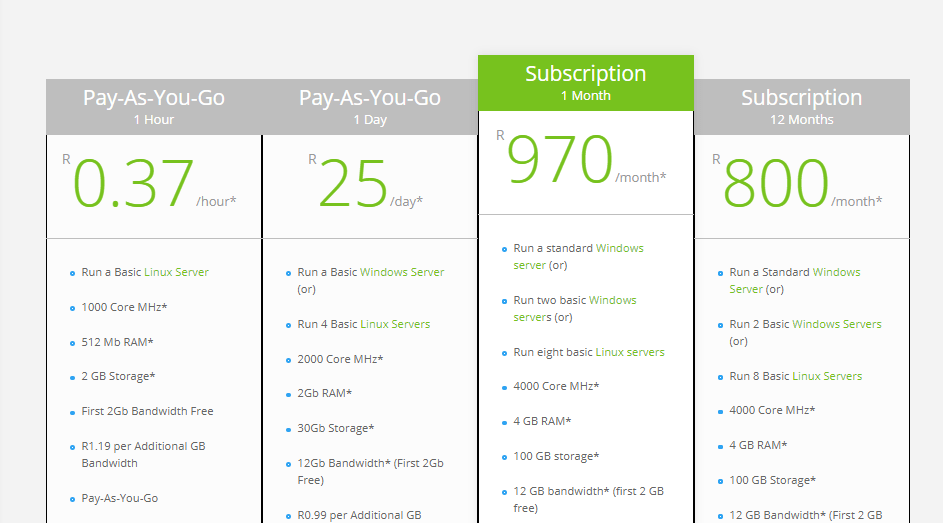
Task: Follow the 8 Basic Linux Servers link in the 12 Months plan
Action: point(826,376)
